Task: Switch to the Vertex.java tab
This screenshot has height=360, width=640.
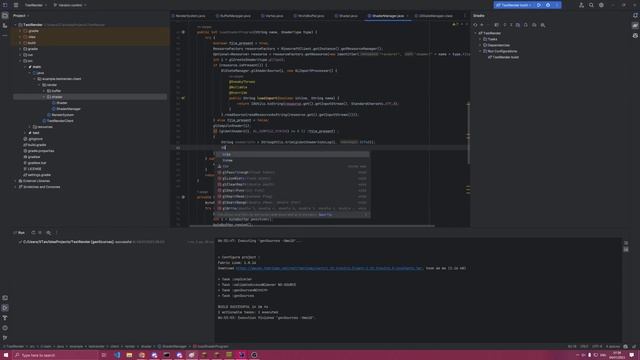Action: pyautogui.click(x=272, y=16)
